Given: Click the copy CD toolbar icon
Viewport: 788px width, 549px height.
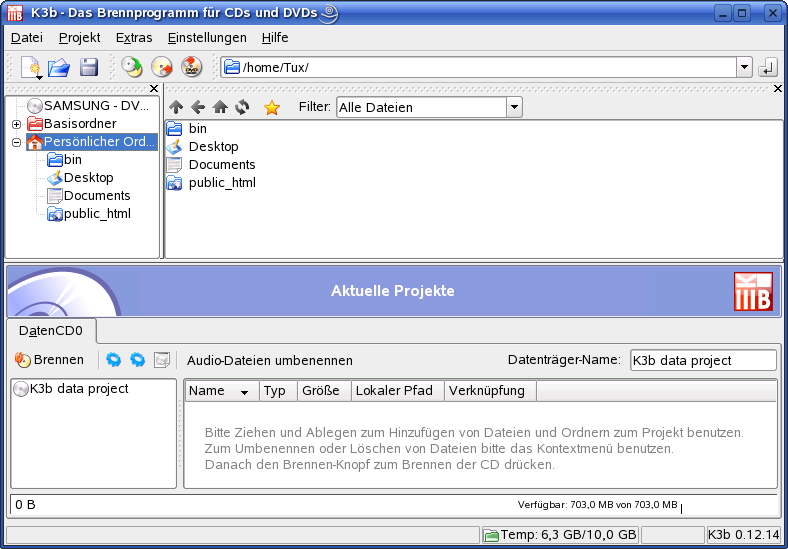Looking at the screenshot, I should click(132, 67).
